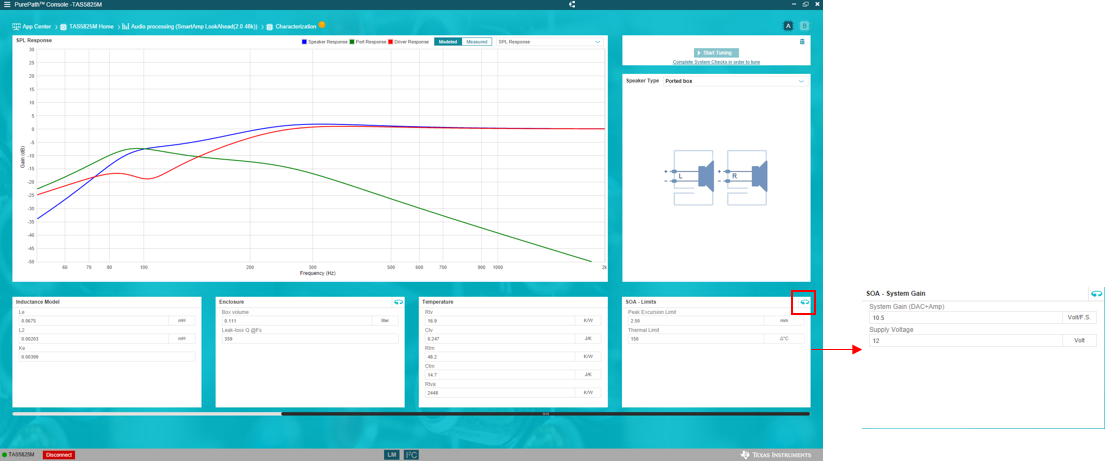Open the Box volume liter unit selector
Image resolution: width=1106 pixels, height=461 pixels.
point(385,321)
